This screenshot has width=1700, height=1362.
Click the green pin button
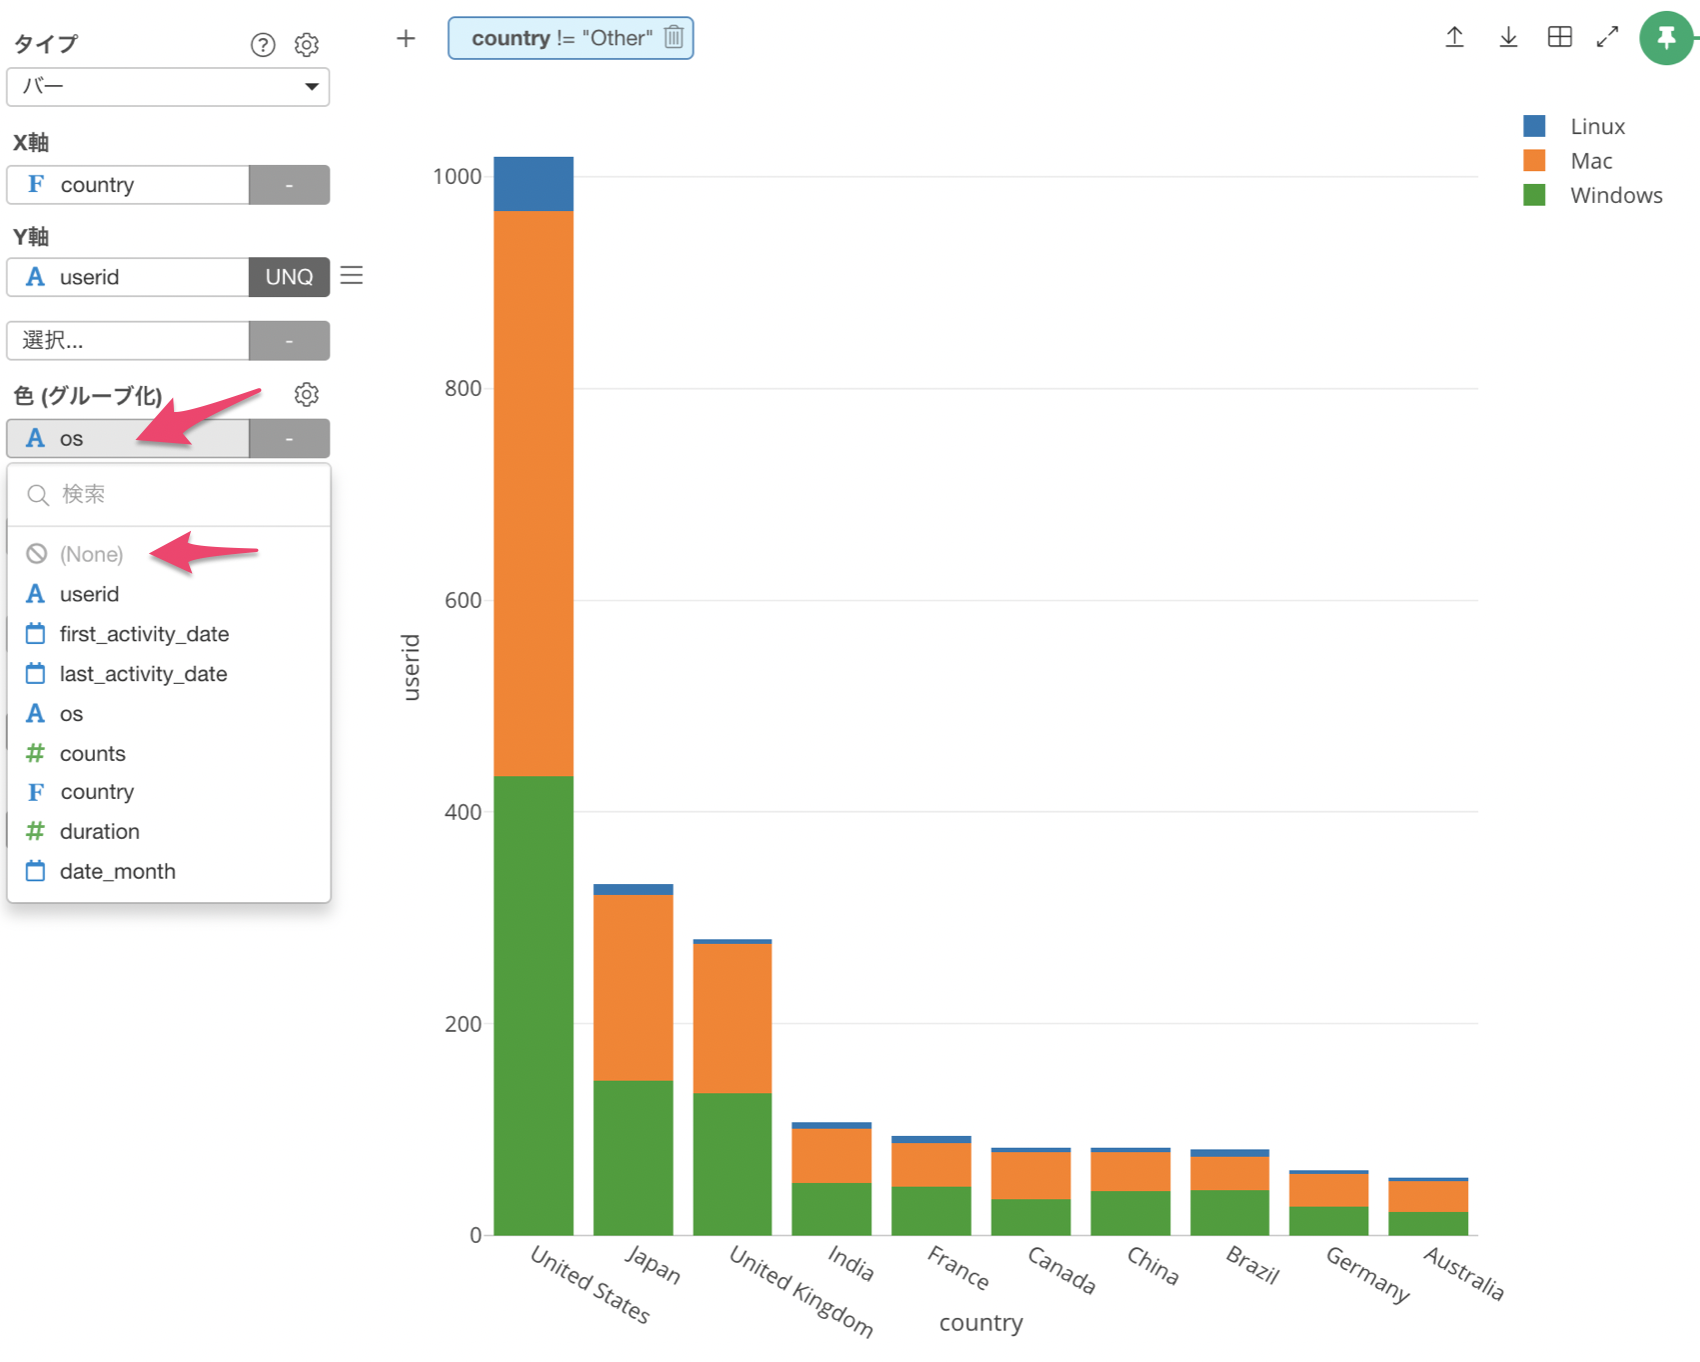click(1666, 38)
